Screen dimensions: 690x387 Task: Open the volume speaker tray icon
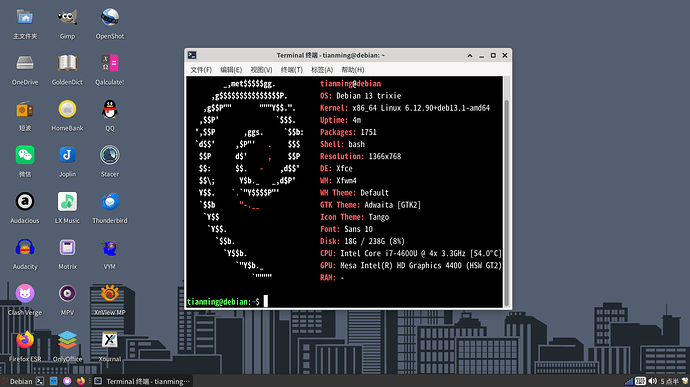pos(653,381)
